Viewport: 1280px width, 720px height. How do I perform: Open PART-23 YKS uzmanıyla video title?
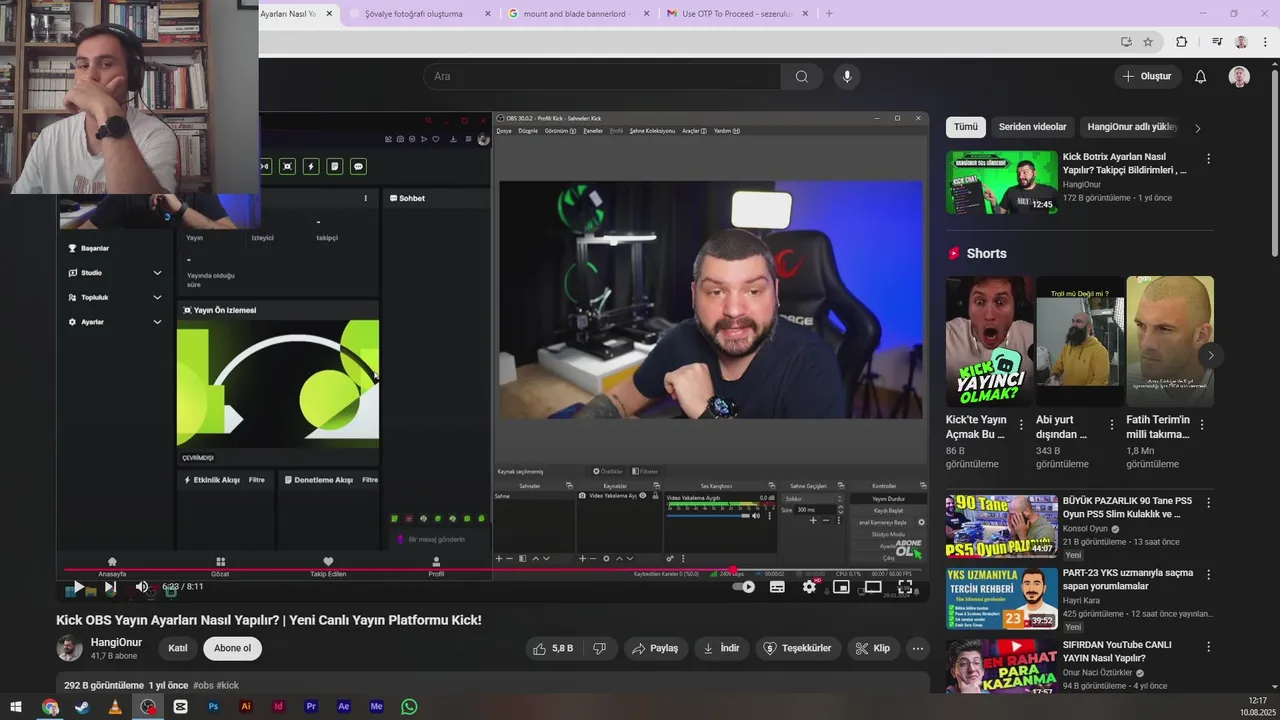[x=1127, y=579]
